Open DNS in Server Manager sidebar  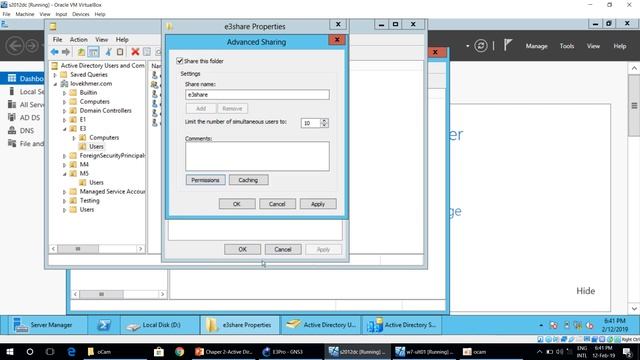pos(21,131)
